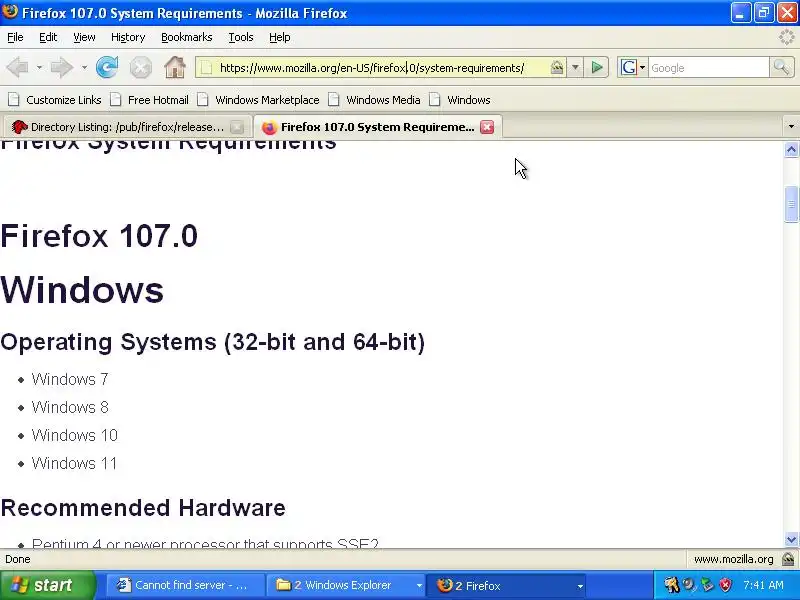Open the Google search engine selector

tap(633, 67)
